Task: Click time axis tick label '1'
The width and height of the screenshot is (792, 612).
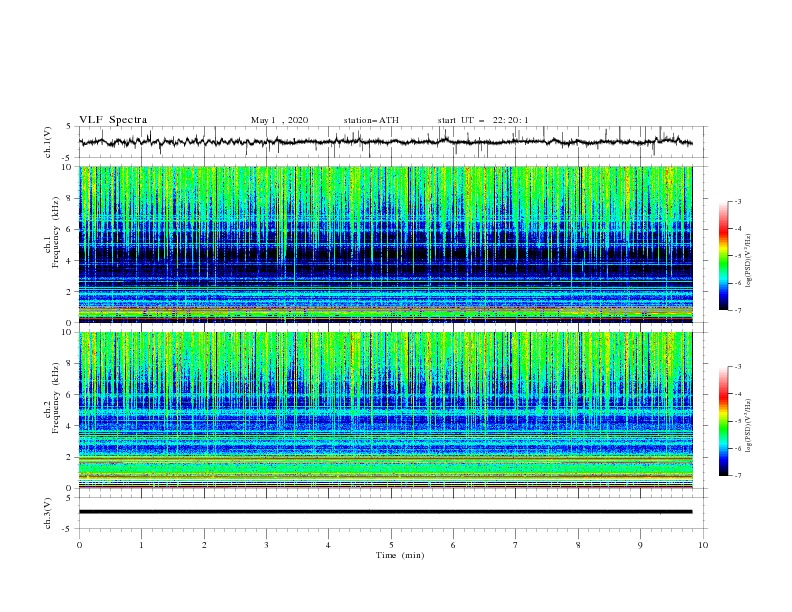Action: tap(141, 545)
